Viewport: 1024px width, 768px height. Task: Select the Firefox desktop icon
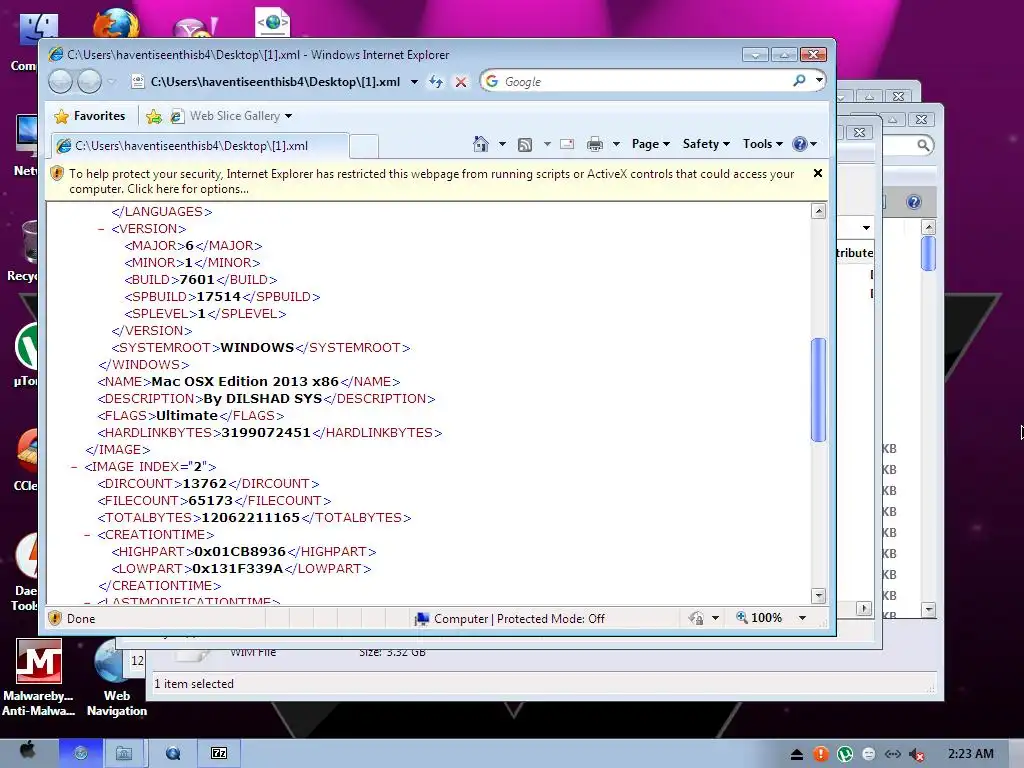click(116, 22)
